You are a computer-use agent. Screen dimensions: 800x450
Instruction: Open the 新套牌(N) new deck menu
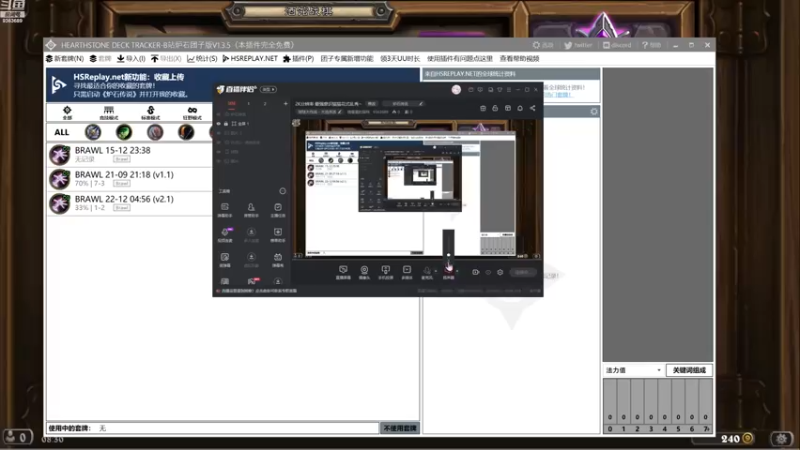pyautogui.click(x=64, y=59)
